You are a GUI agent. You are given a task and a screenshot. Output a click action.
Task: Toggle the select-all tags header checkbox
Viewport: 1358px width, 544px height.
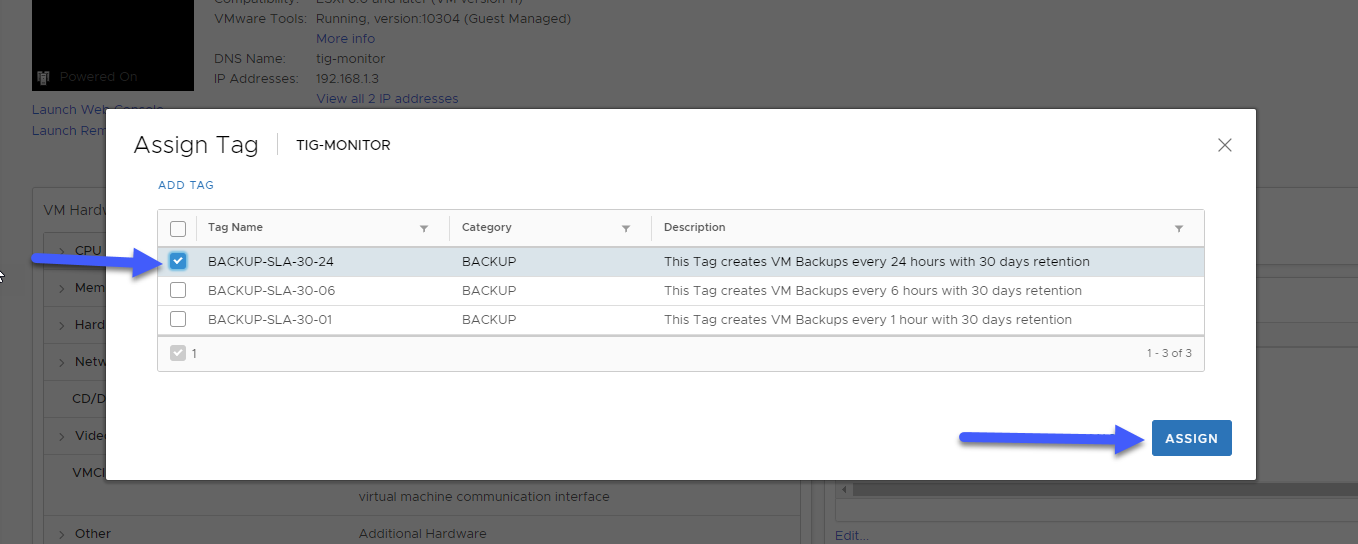178,228
